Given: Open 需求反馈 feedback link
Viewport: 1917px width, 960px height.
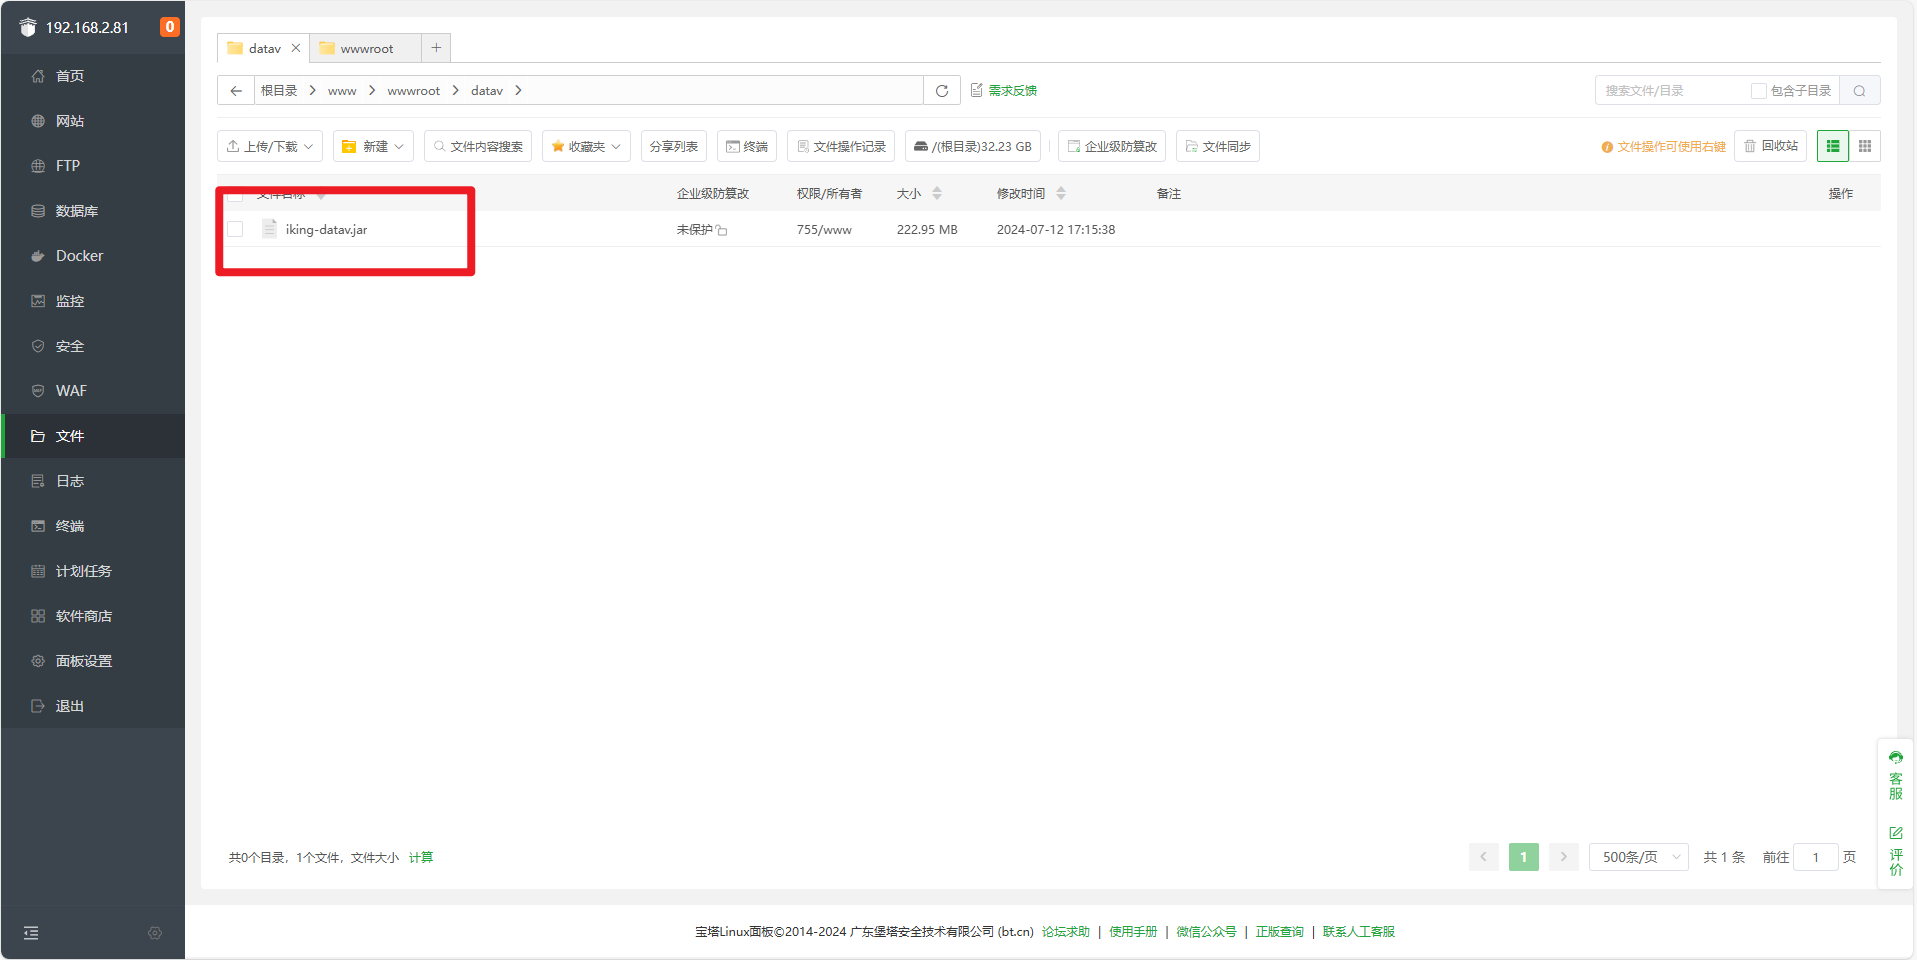Looking at the screenshot, I should [1004, 90].
